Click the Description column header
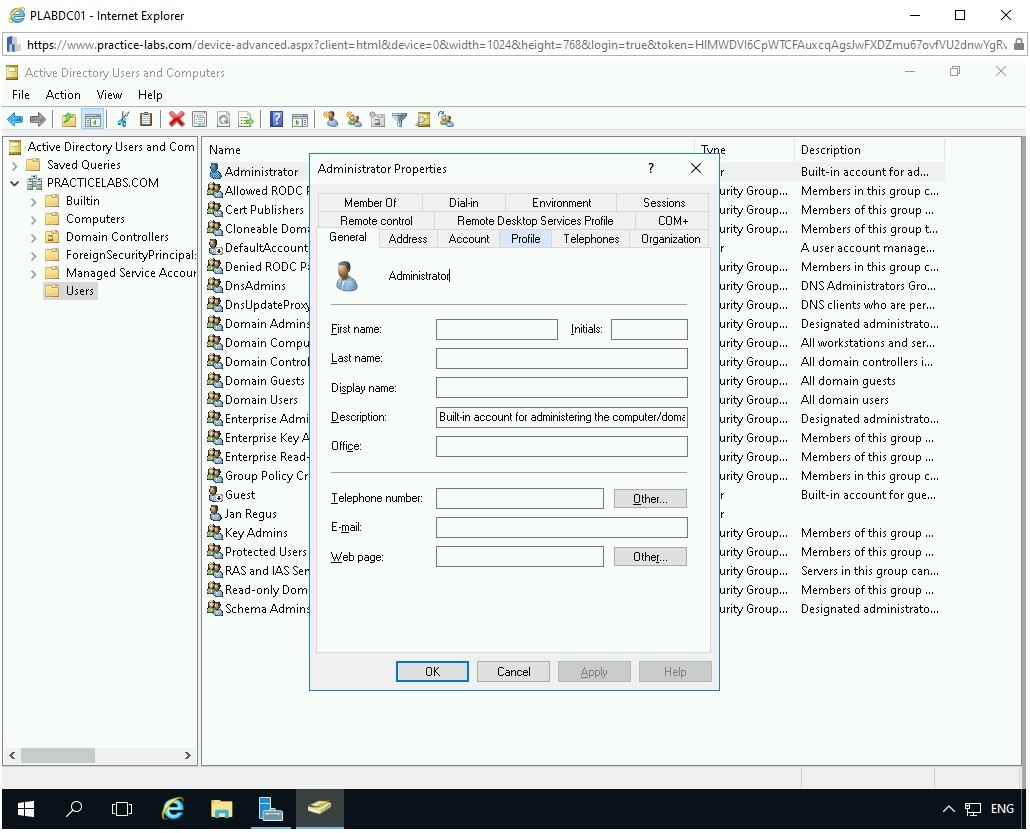This screenshot has width=1030, height=833. (868, 150)
